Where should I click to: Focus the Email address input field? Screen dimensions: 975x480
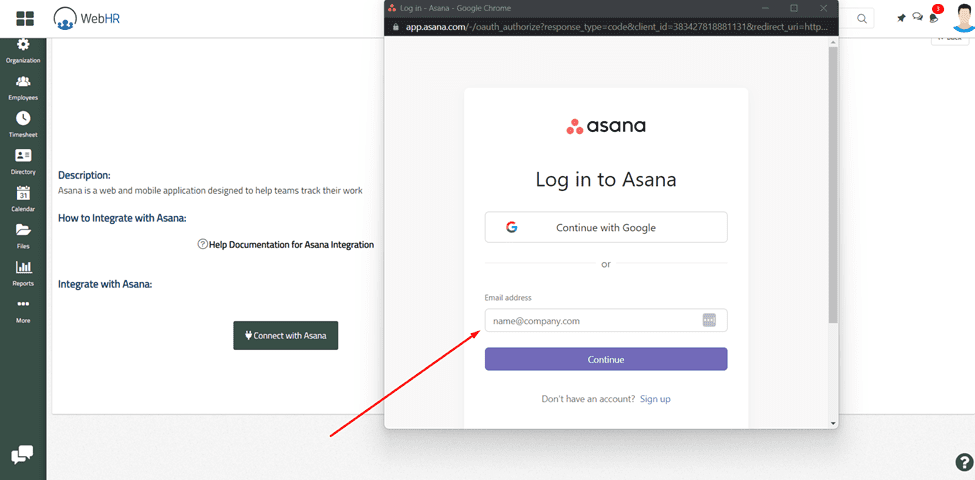click(x=606, y=320)
